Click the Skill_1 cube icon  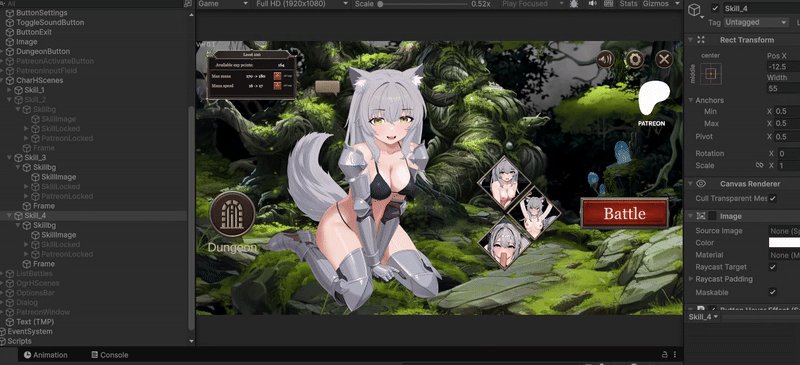click(18, 90)
